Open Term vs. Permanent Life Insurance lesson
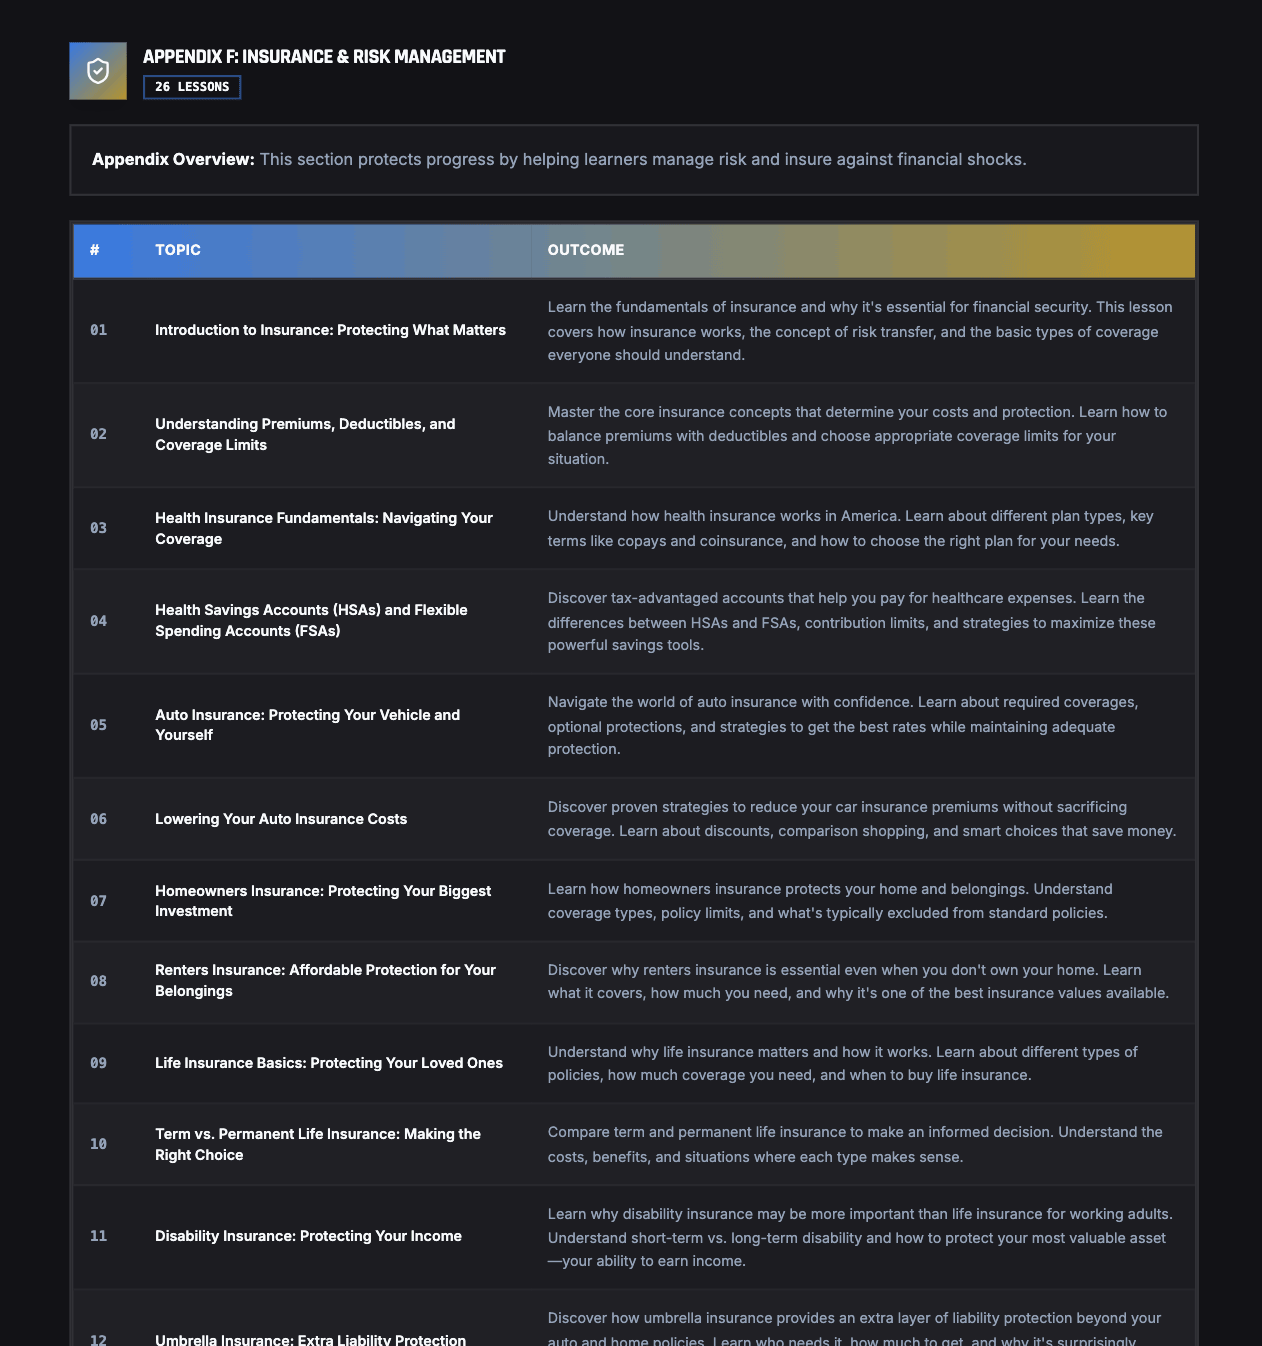Screen dimensions: 1262x1346 [317, 1144]
